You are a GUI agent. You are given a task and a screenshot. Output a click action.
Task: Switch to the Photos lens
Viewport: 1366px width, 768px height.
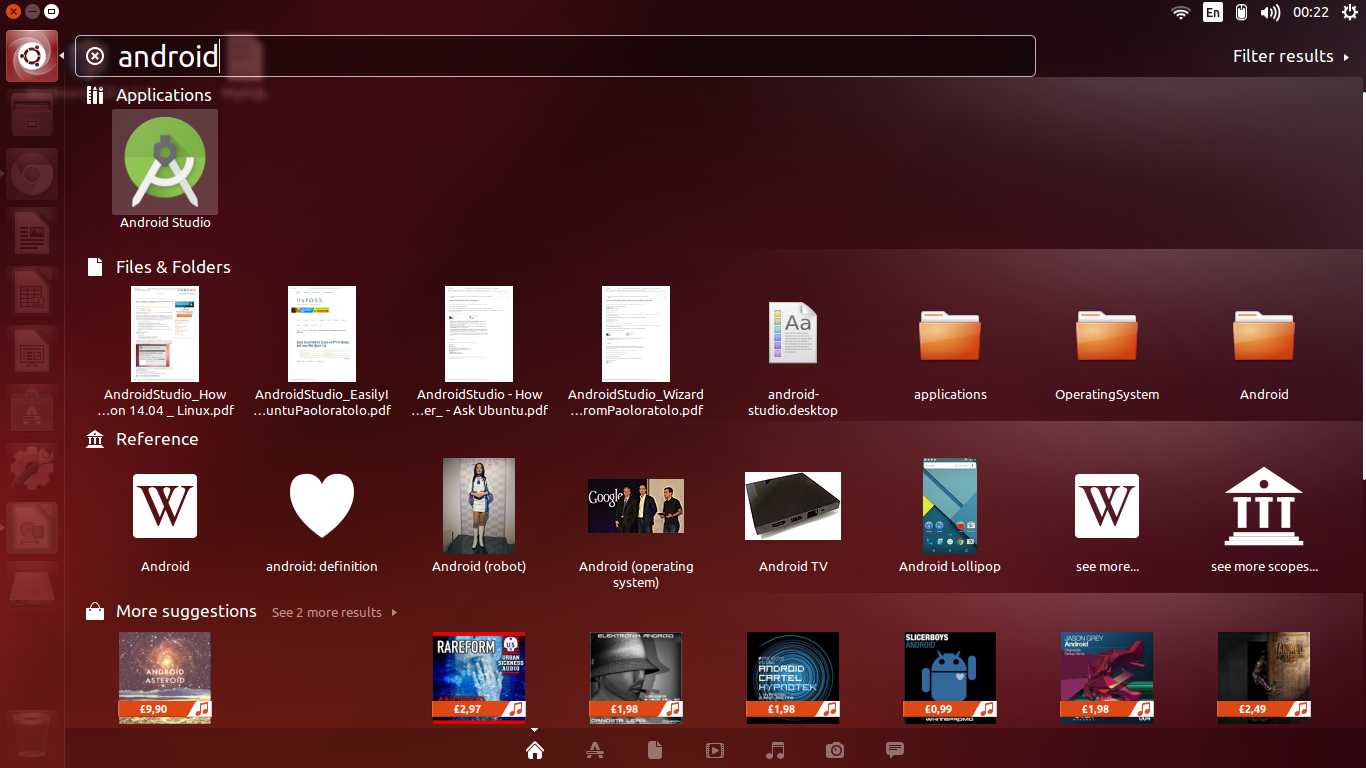[x=835, y=750]
